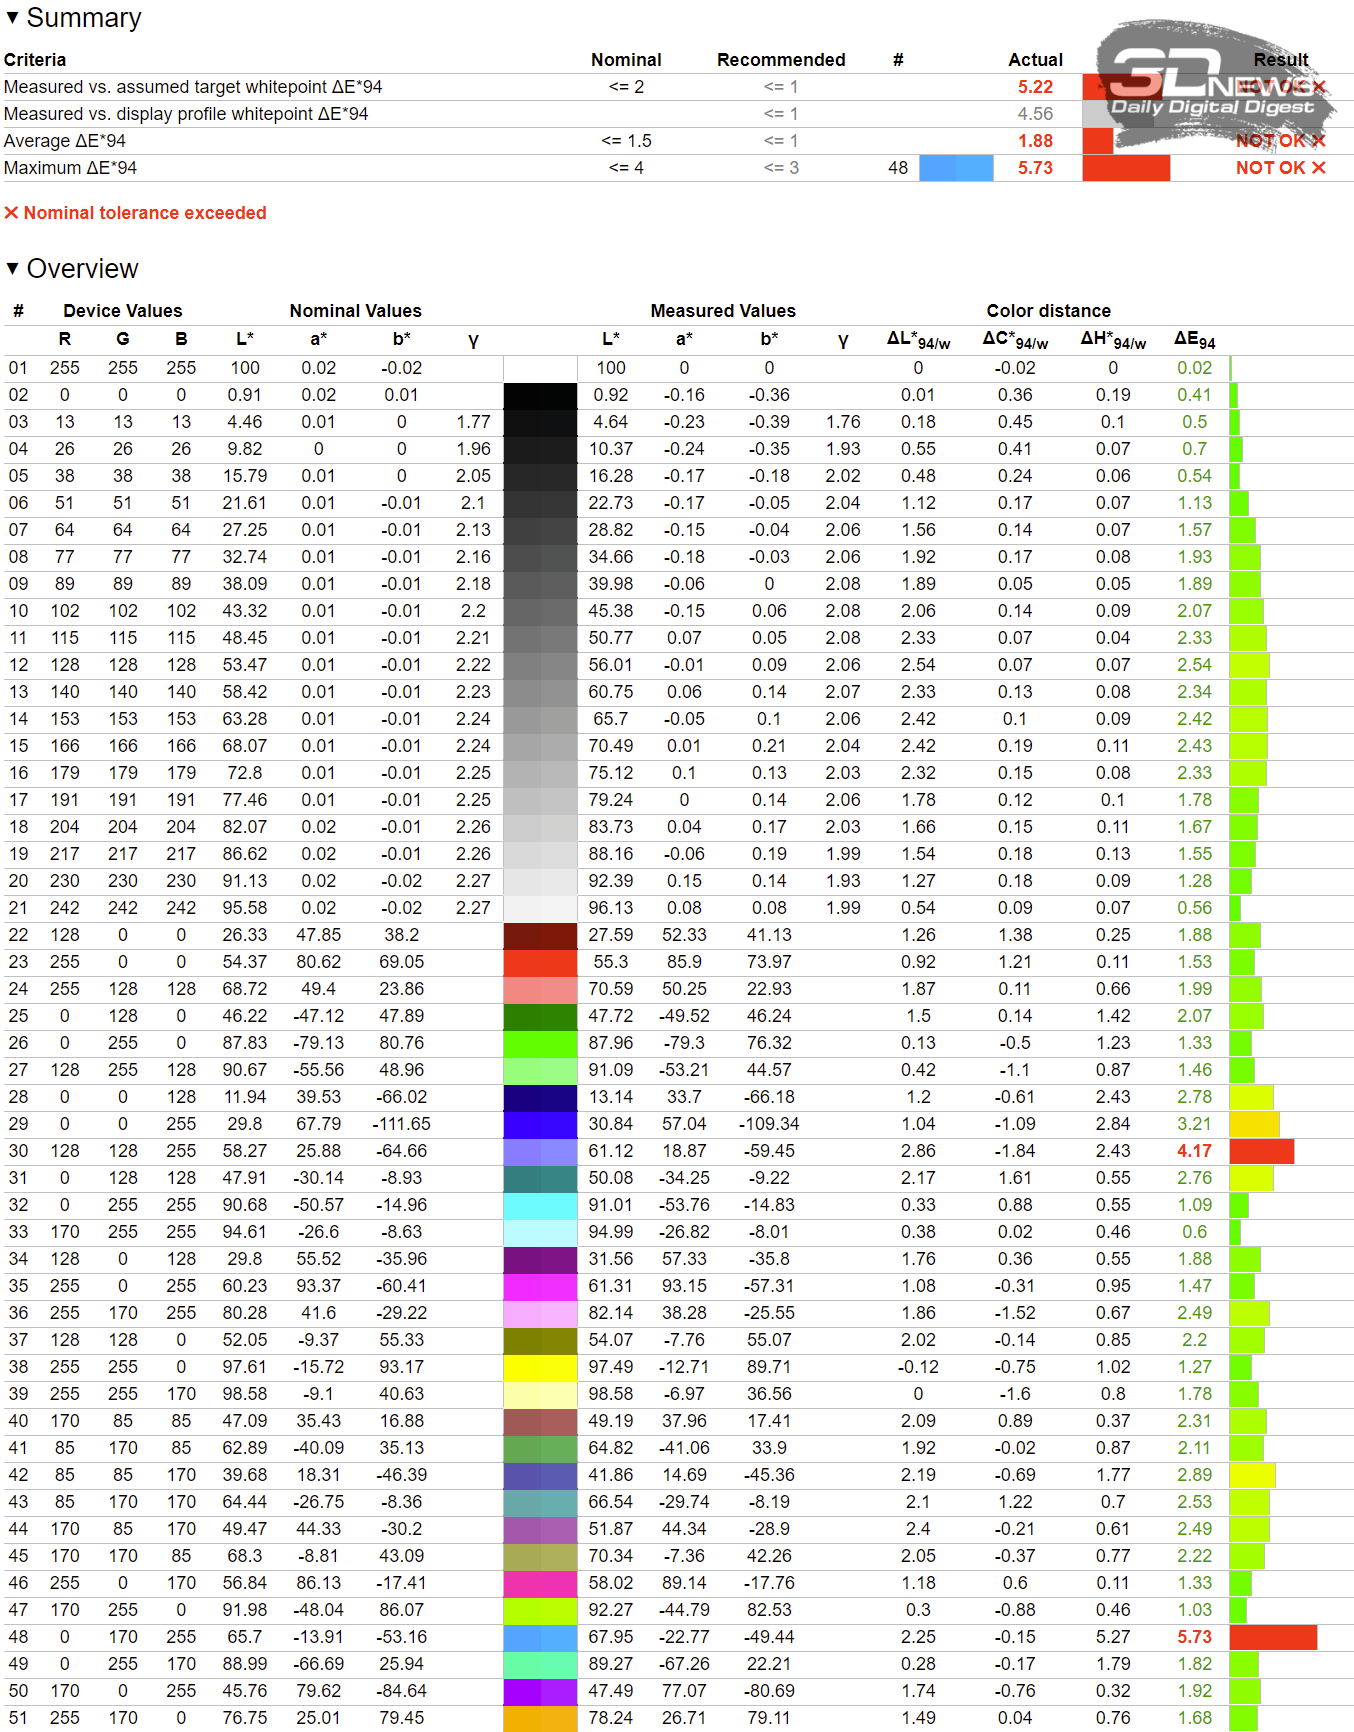This screenshot has height=1732, width=1354.
Task: Click ΔE value 3.21 in row 29
Action: click(x=1194, y=1124)
